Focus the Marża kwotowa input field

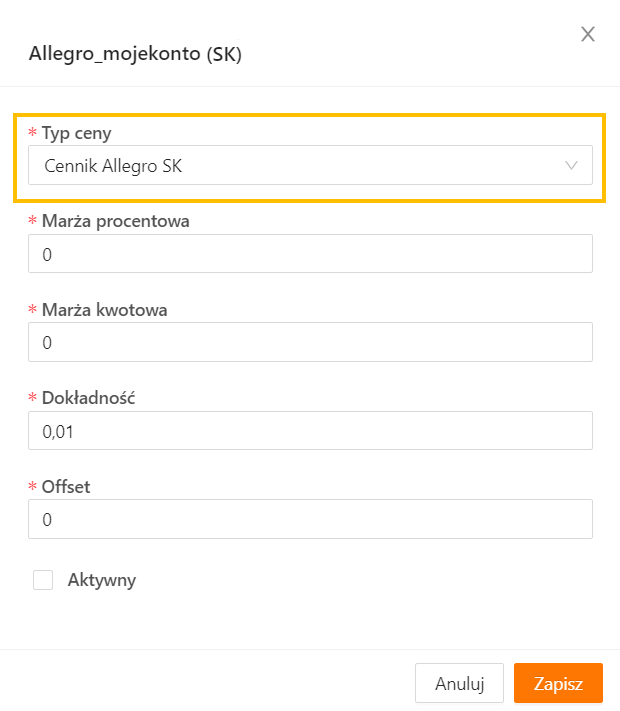pyautogui.click(x=310, y=342)
